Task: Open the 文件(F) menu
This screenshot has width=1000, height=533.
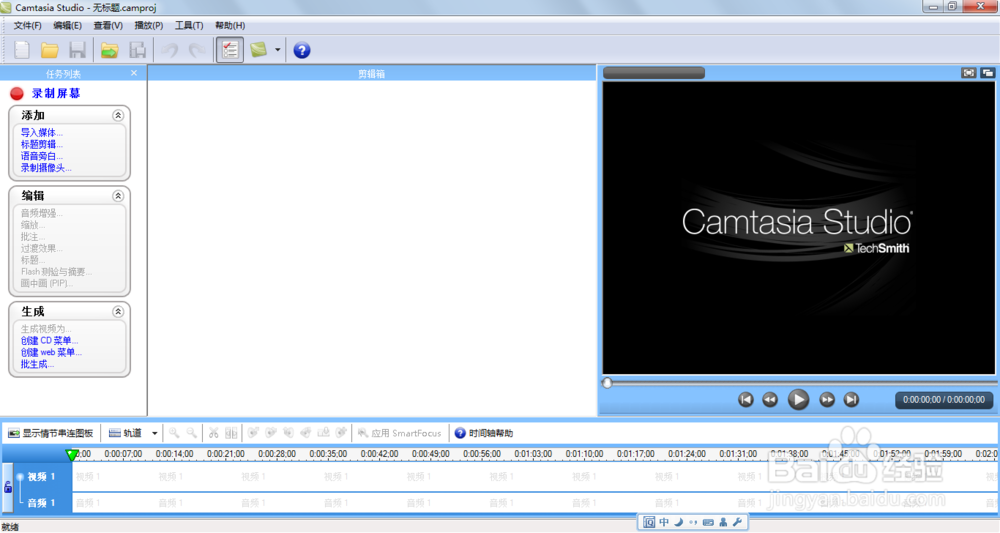Action: coord(27,26)
